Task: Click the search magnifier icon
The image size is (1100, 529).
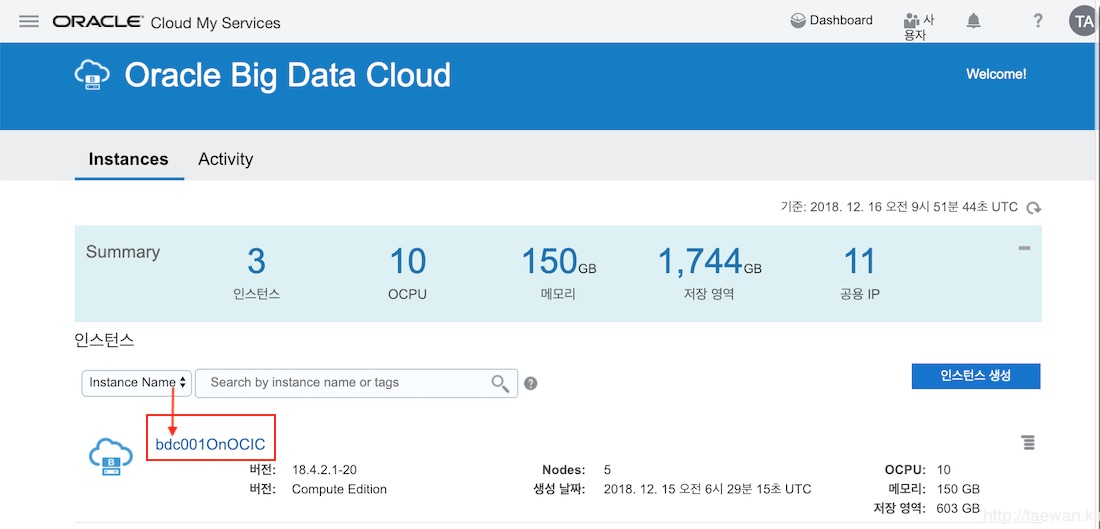Action: (x=500, y=383)
